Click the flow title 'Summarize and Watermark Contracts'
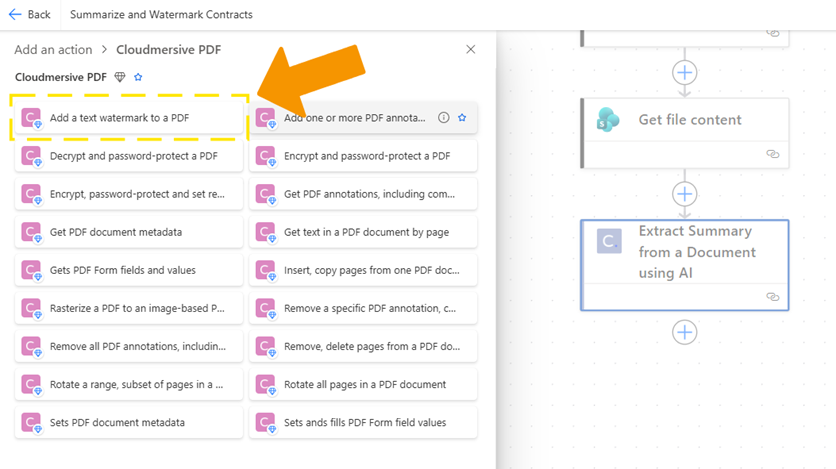This screenshot has height=469, width=836. click(x=162, y=14)
